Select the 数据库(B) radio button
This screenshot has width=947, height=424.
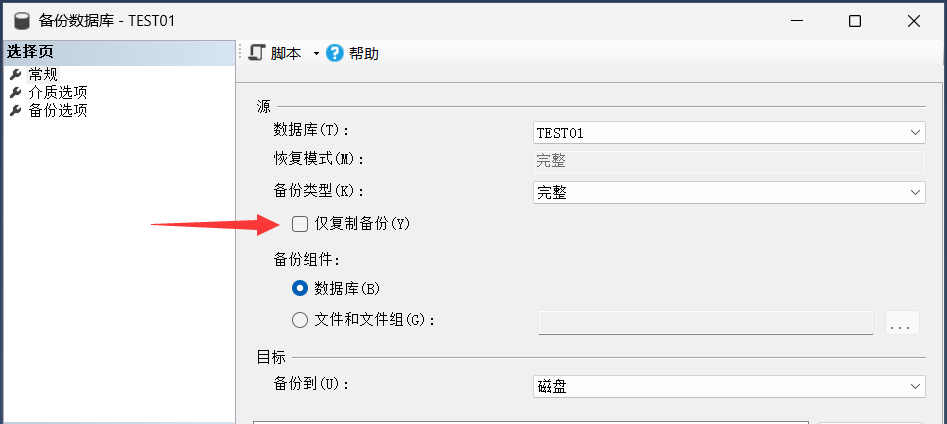300,288
